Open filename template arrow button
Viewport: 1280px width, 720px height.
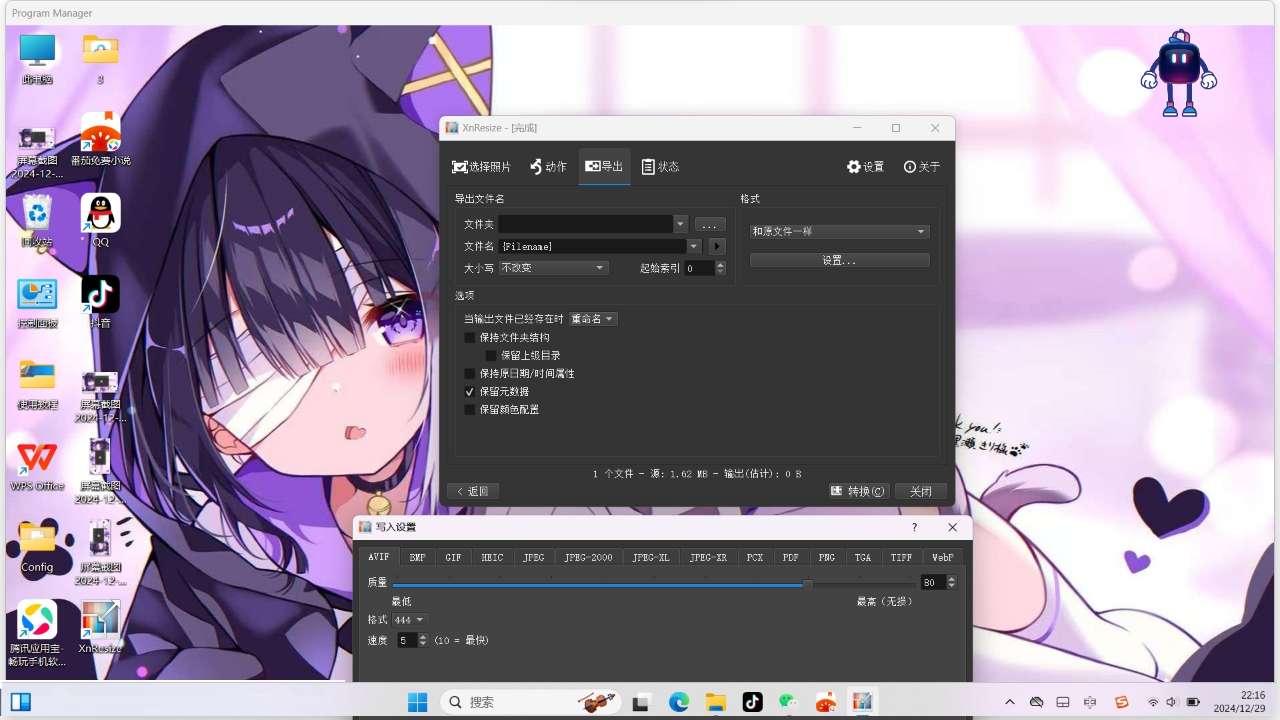pos(717,246)
